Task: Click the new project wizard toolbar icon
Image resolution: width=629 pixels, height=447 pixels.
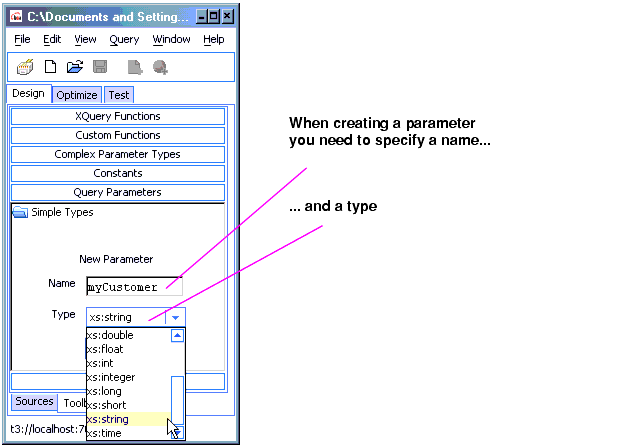Action: coord(25,67)
